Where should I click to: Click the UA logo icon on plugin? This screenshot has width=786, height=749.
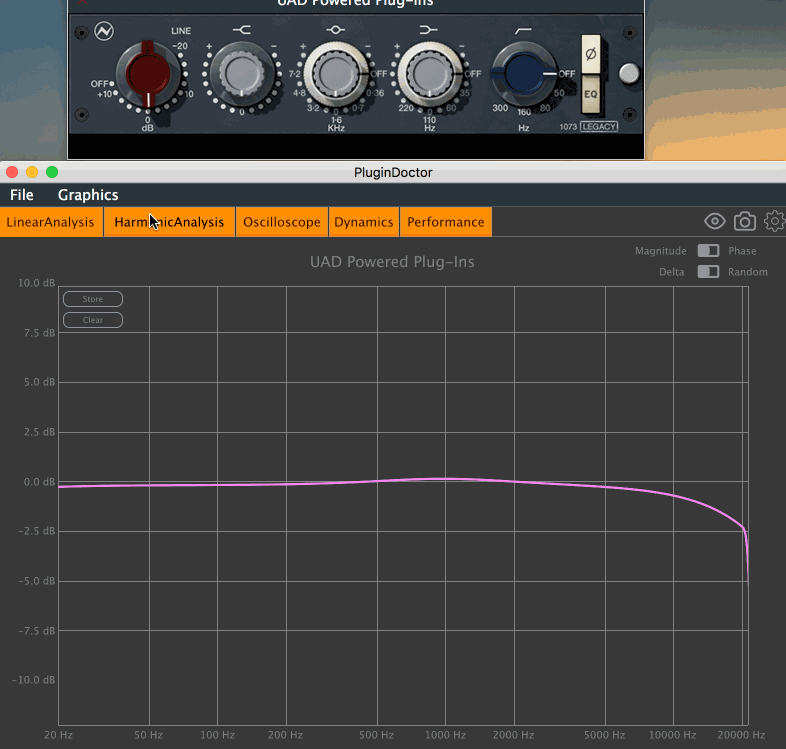click(x=104, y=31)
